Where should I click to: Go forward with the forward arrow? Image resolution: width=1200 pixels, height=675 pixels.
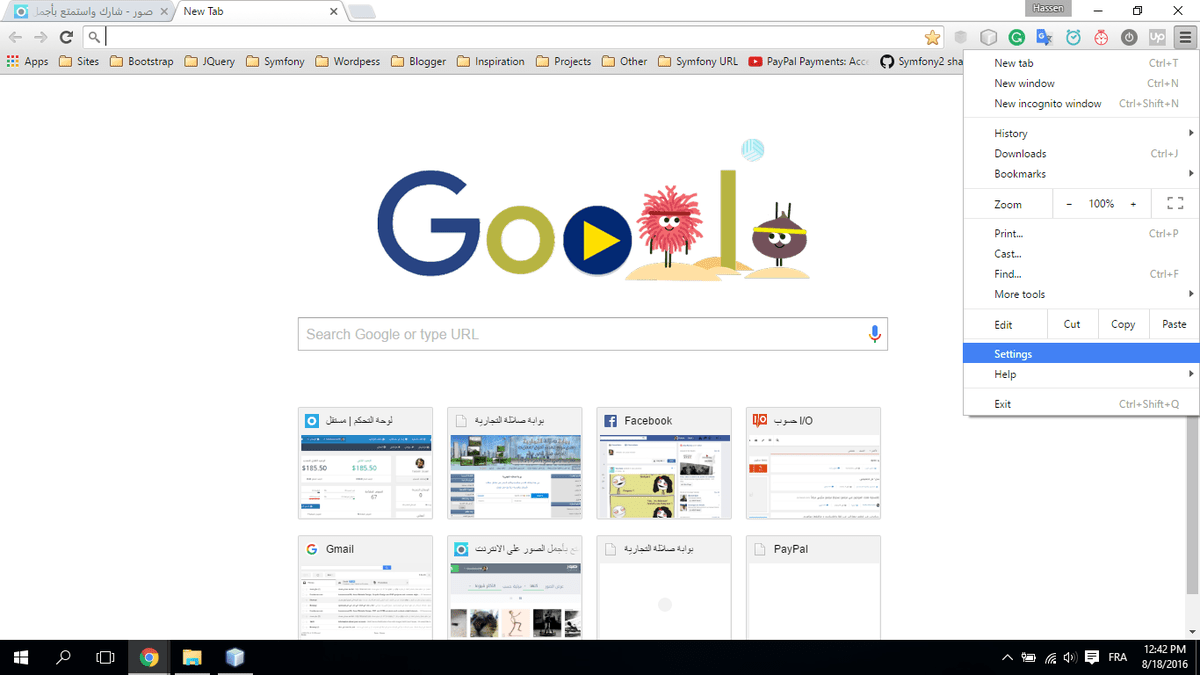point(40,37)
